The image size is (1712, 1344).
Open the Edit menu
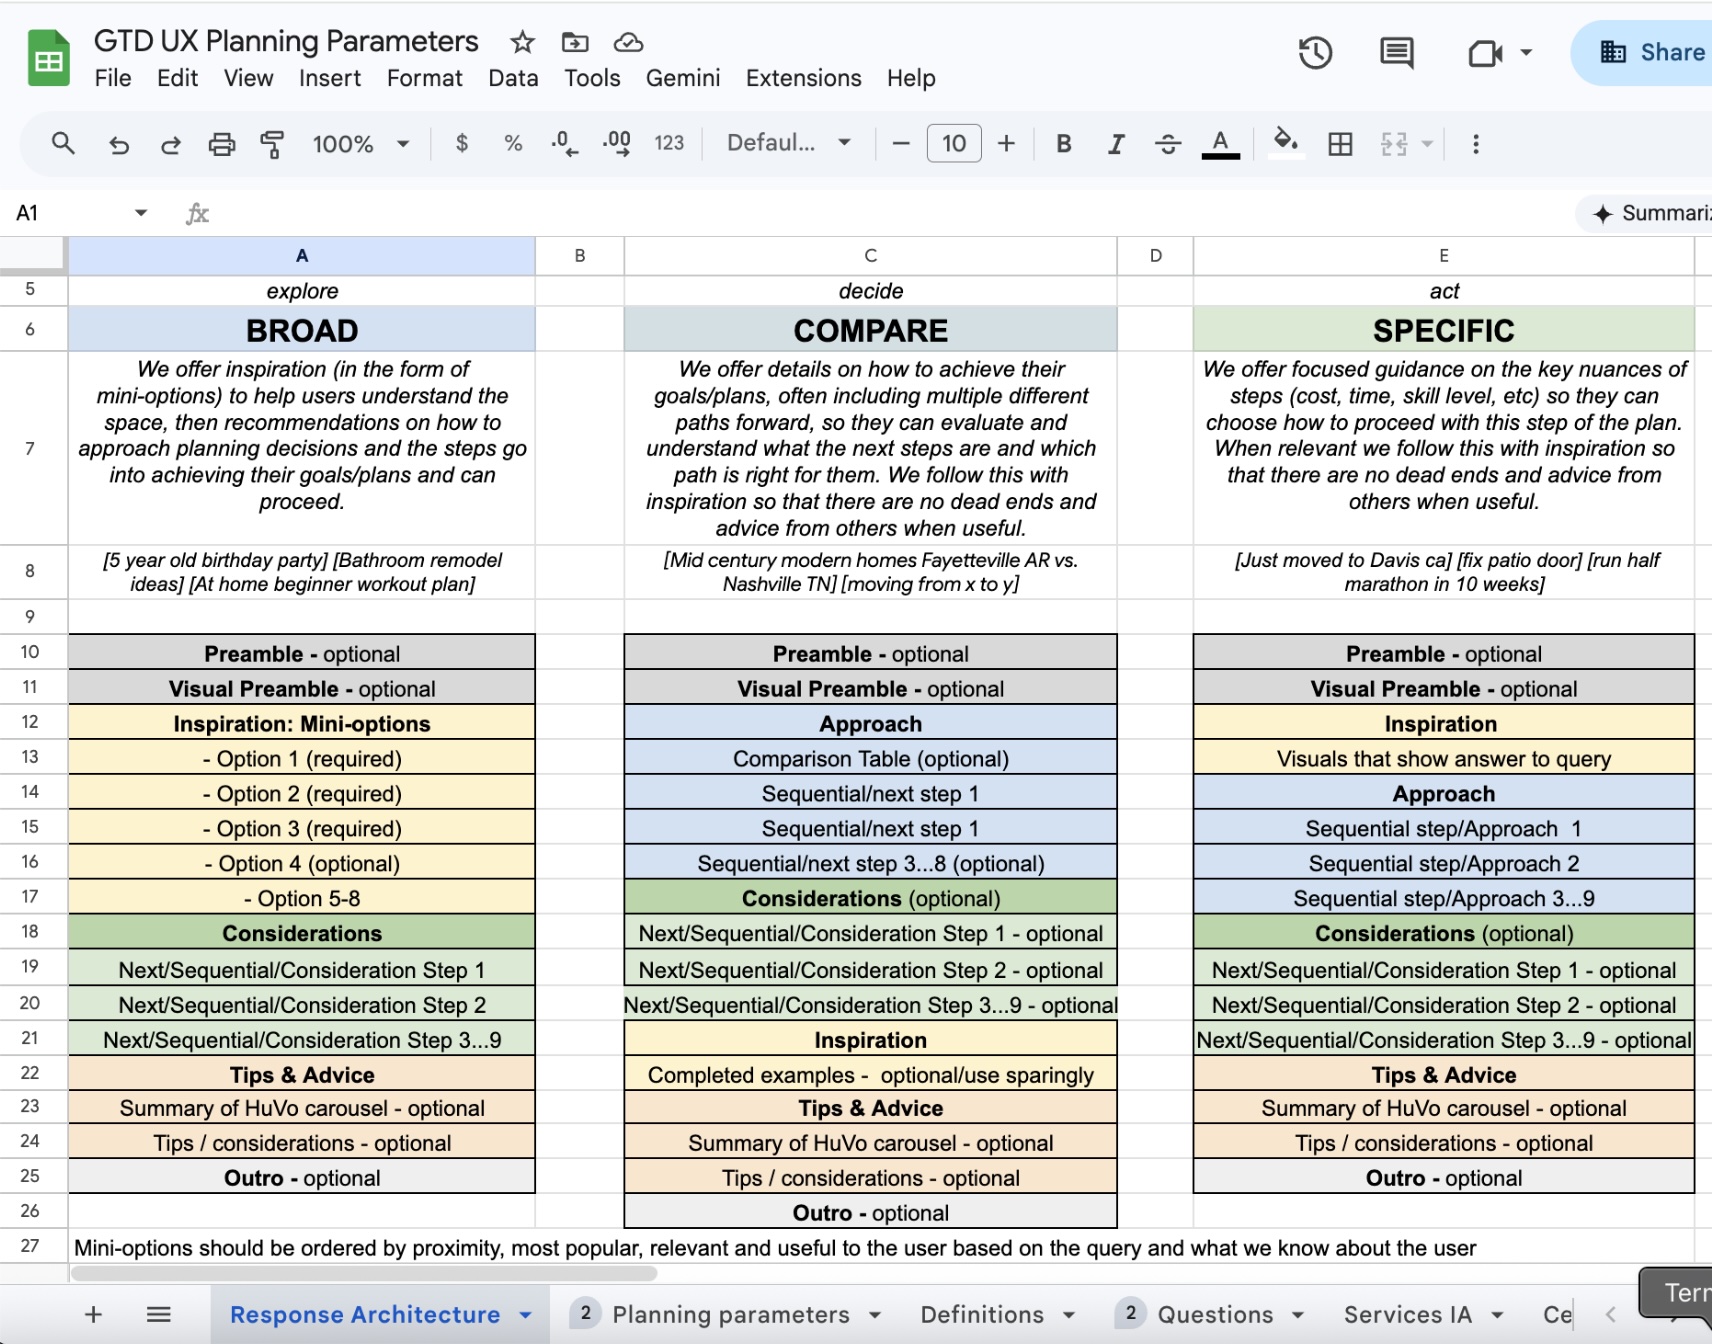(177, 78)
